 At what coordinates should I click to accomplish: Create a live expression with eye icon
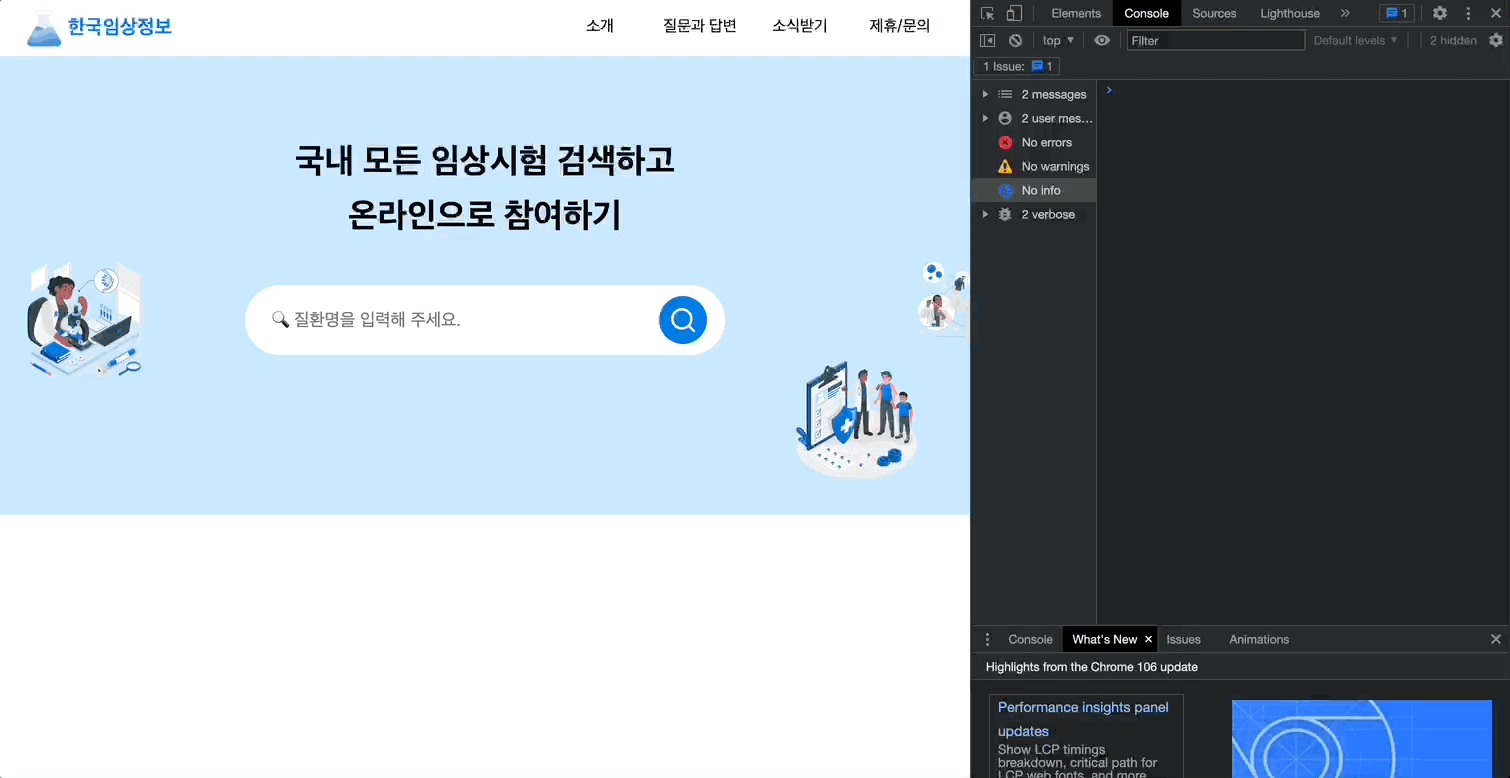pos(1102,40)
